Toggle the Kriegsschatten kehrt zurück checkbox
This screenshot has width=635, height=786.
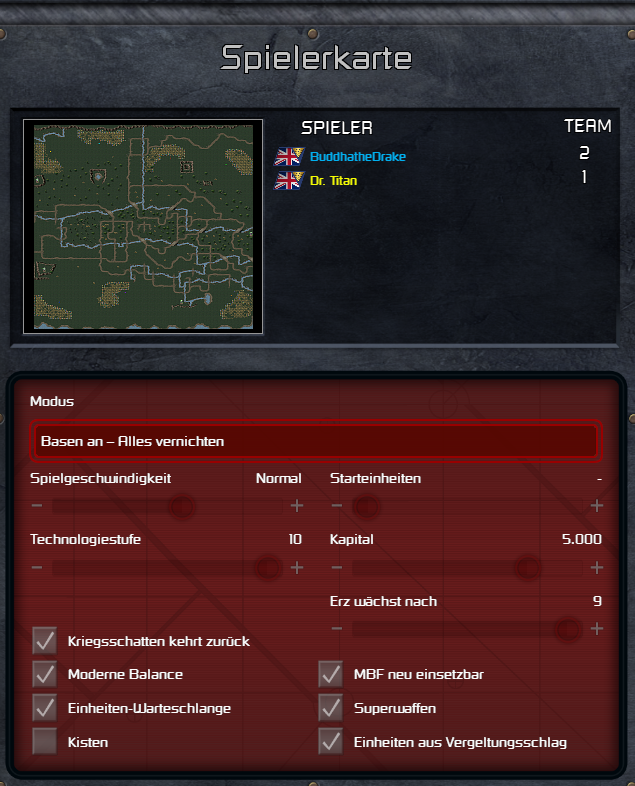pos(45,641)
